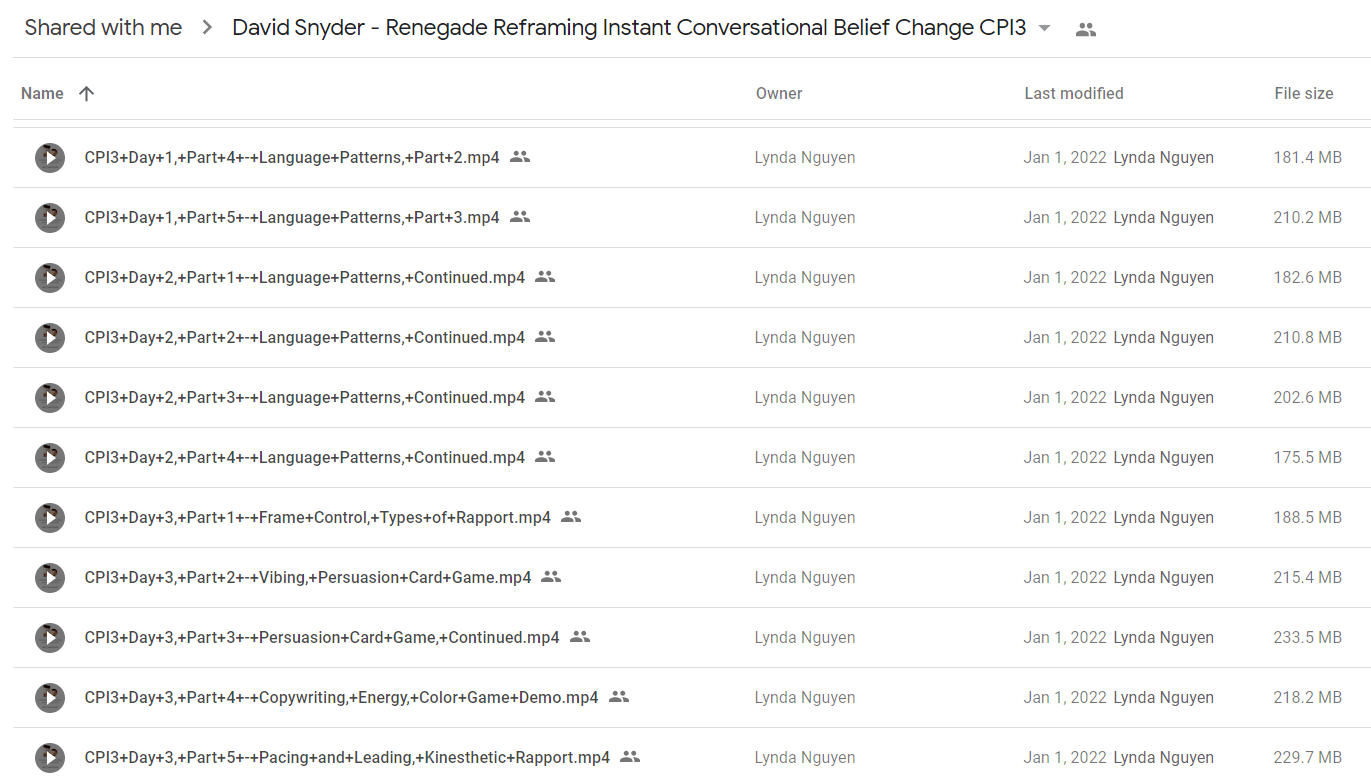Select CPI3+Day+1,+Part+5 Language Patterns Part+3 file
1371x781 pixels.
point(292,218)
